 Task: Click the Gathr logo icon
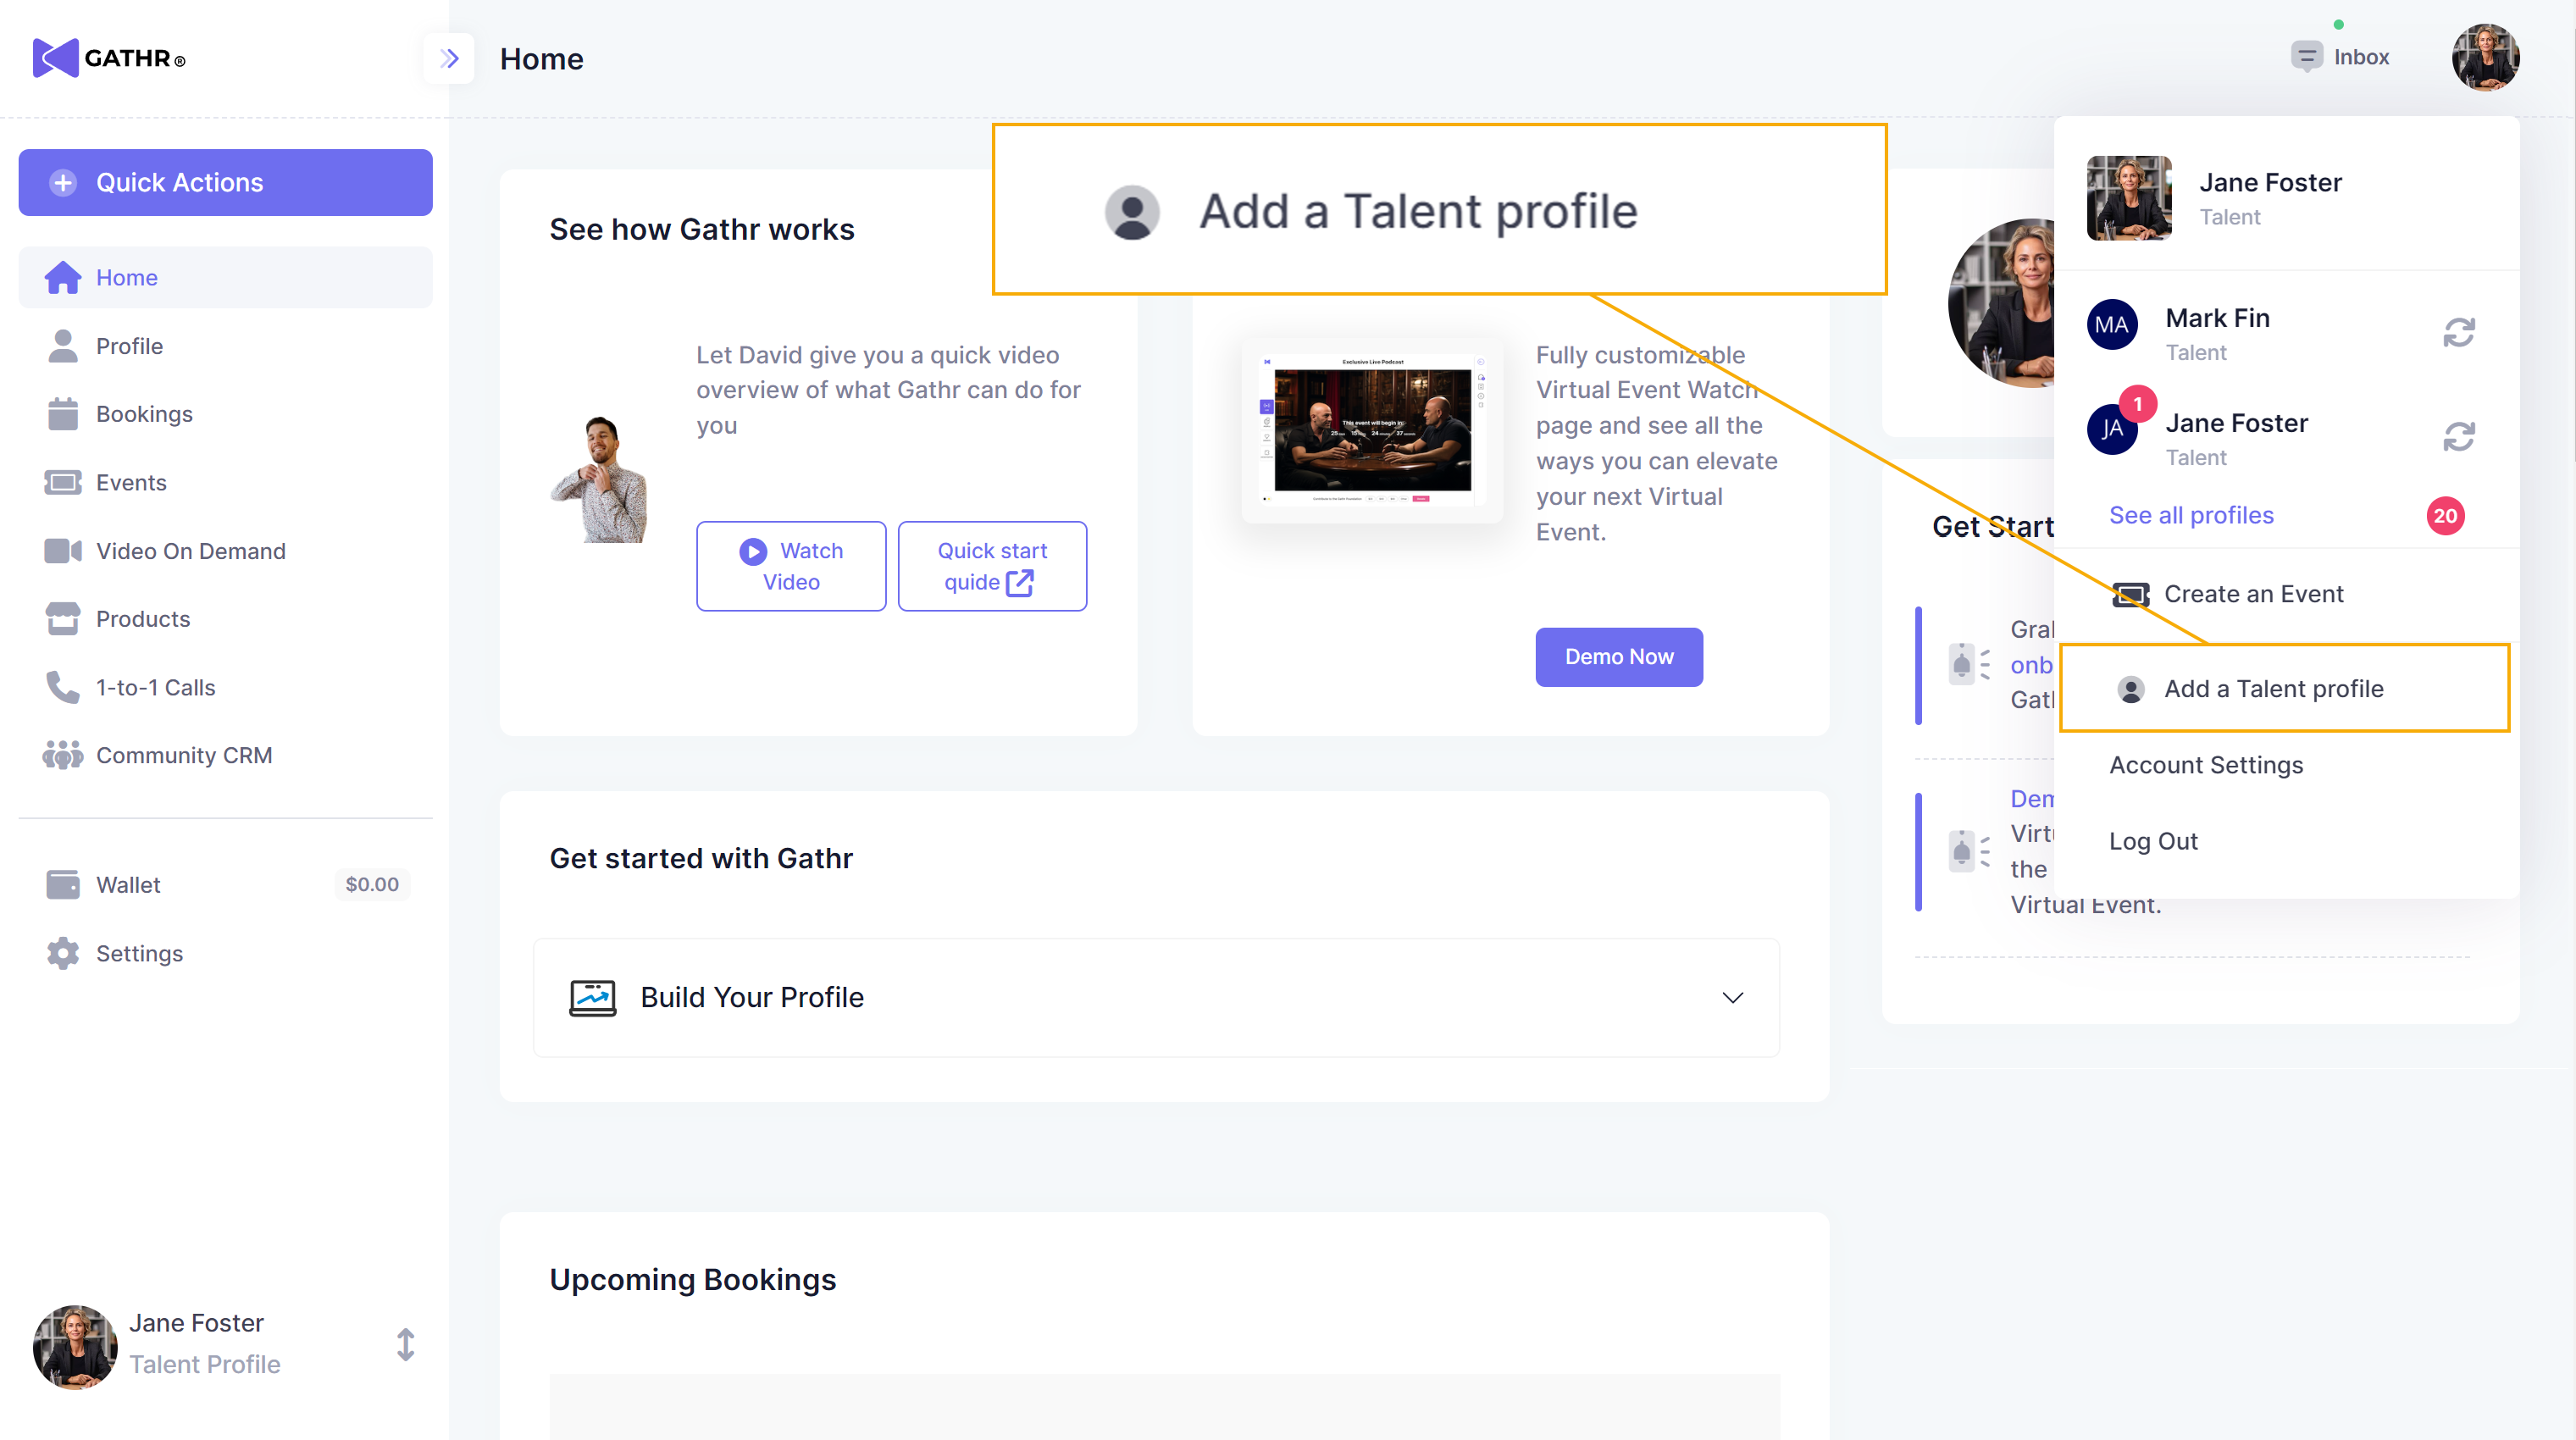click(x=55, y=58)
